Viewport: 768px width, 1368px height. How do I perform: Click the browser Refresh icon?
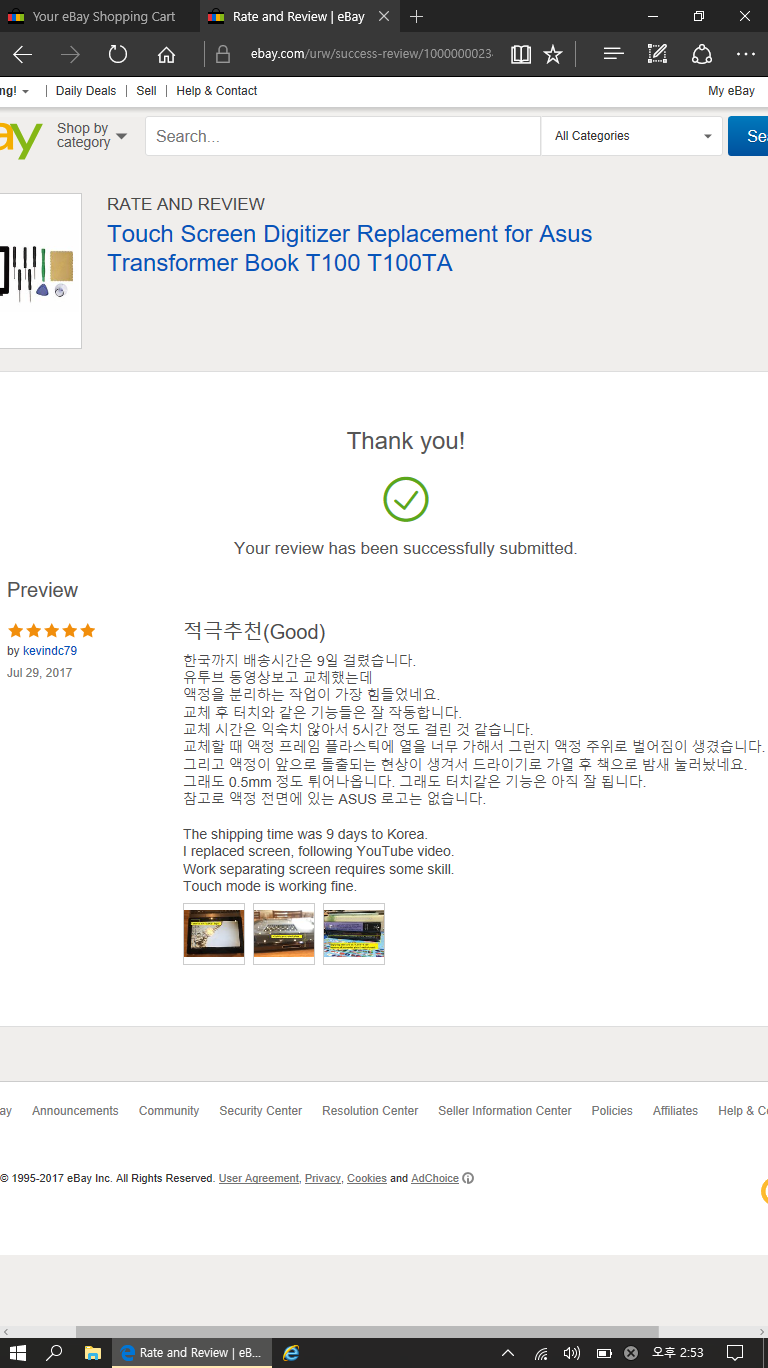point(118,54)
